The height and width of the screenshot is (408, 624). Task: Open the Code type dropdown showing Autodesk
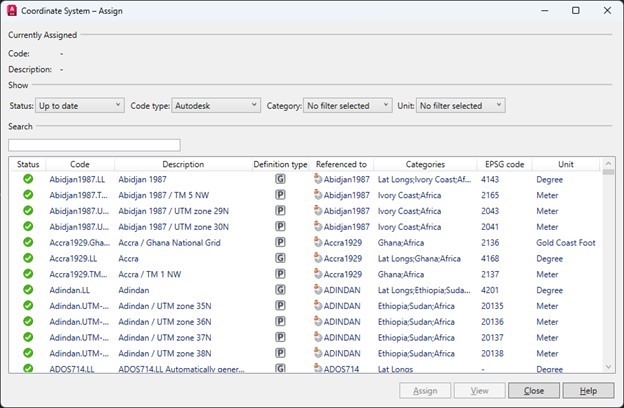(216, 105)
